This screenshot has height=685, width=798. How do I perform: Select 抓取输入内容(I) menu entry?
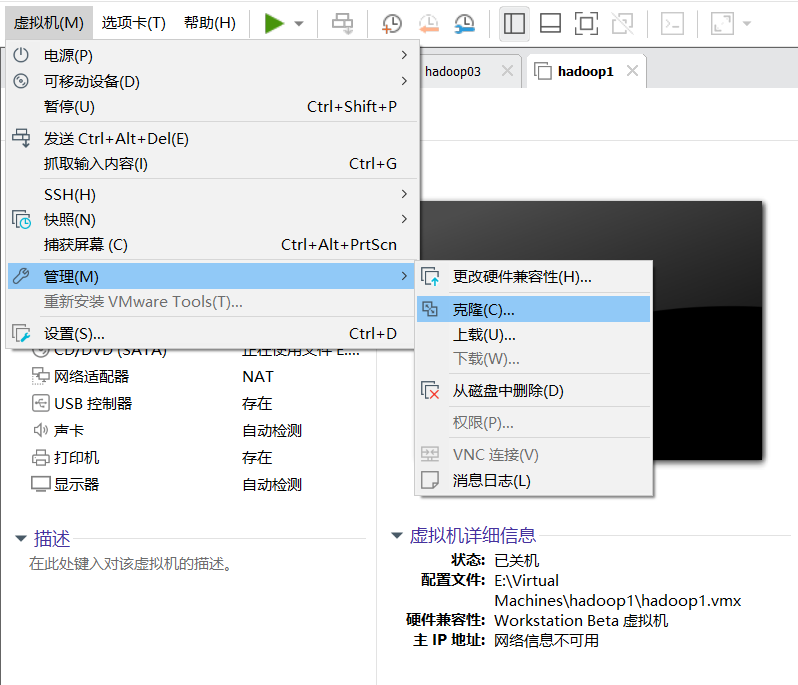coord(212,163)
